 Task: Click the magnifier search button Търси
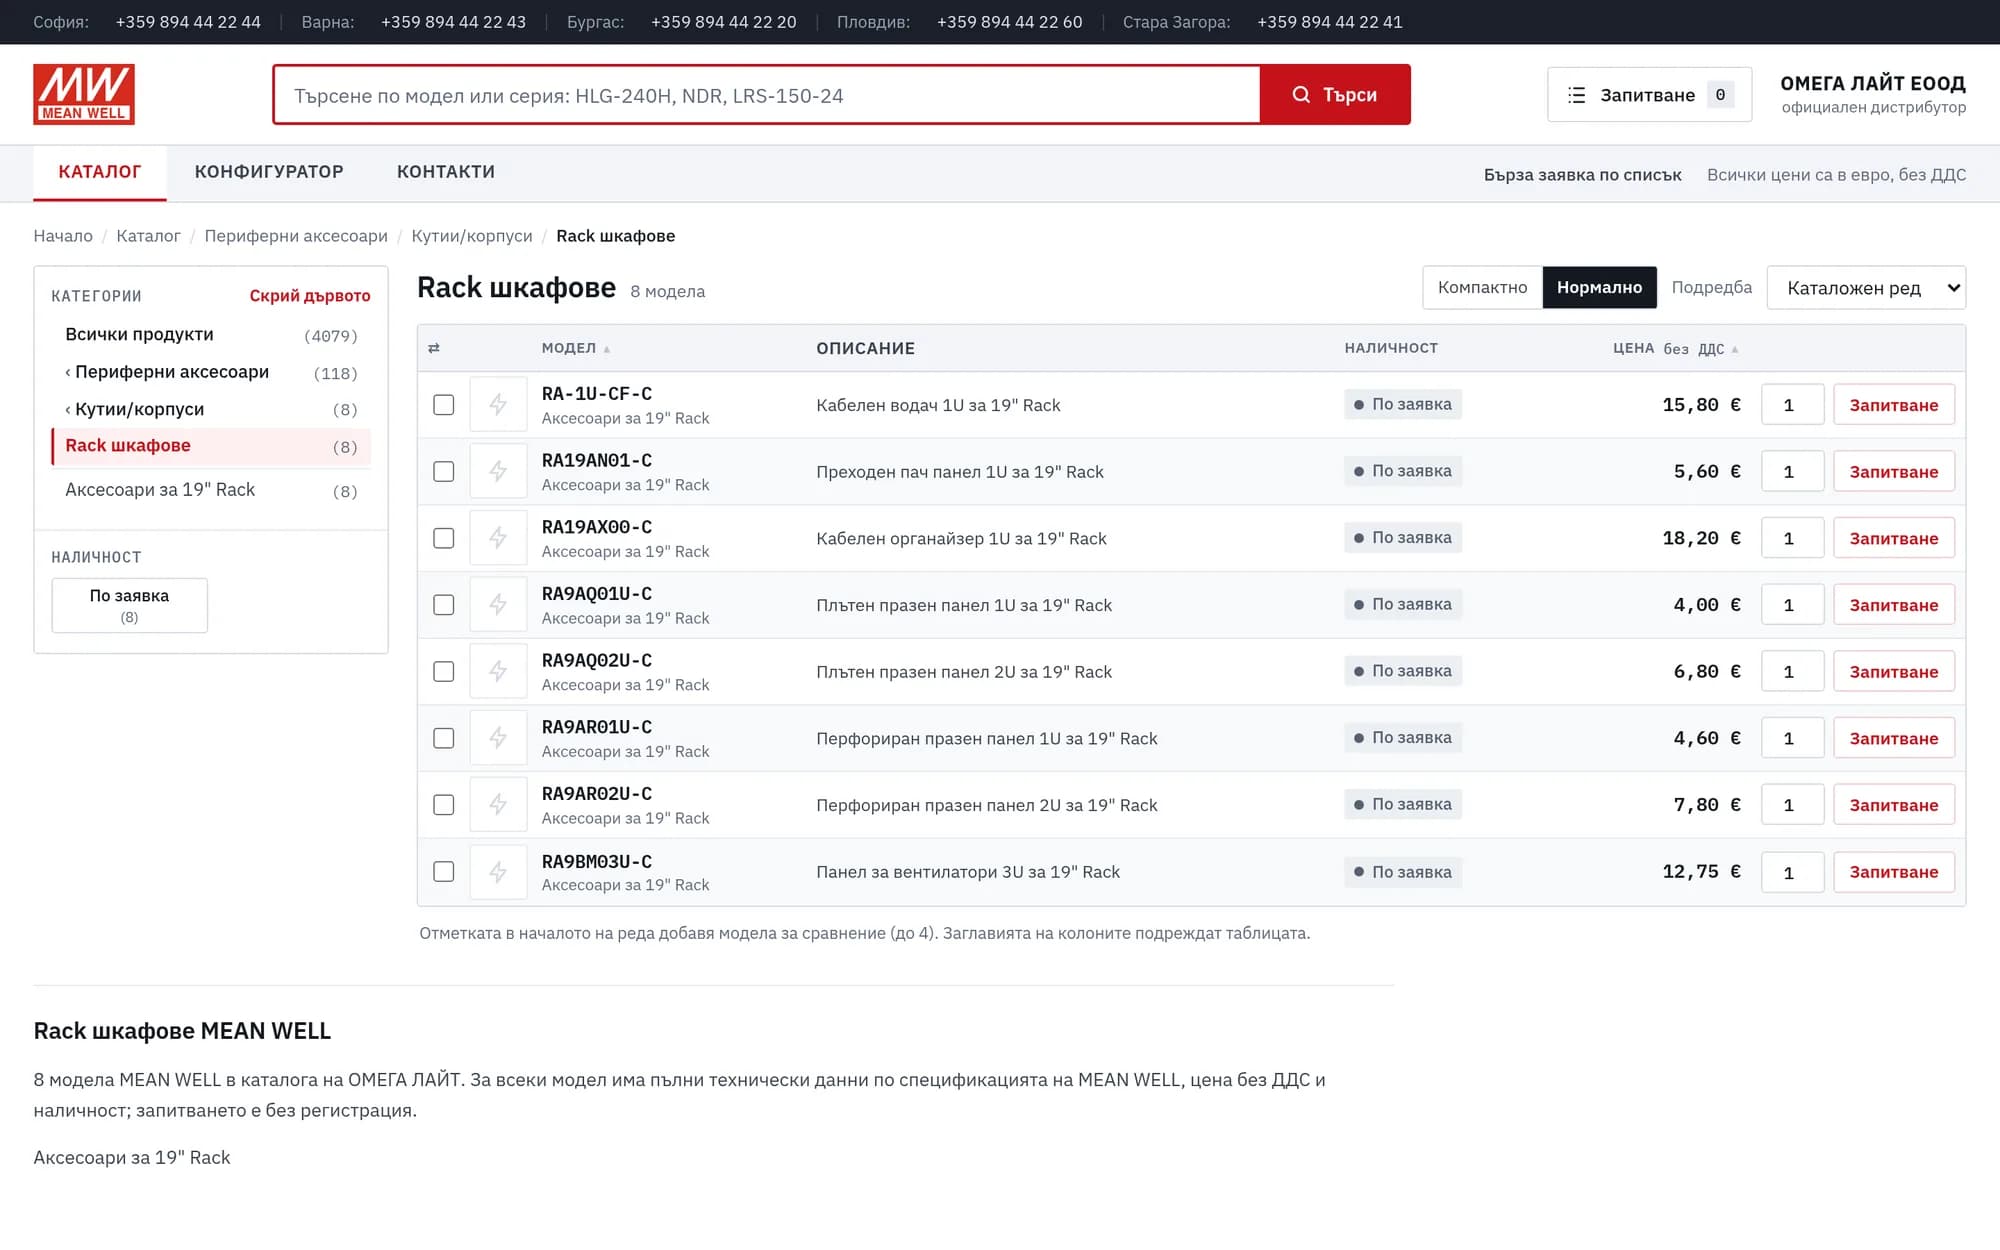(x=1335, y=95)
